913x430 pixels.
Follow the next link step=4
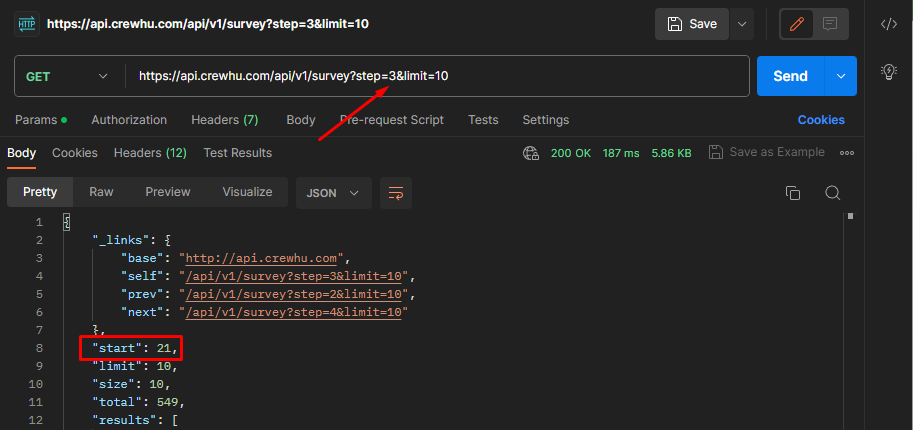tap(293, 312)
